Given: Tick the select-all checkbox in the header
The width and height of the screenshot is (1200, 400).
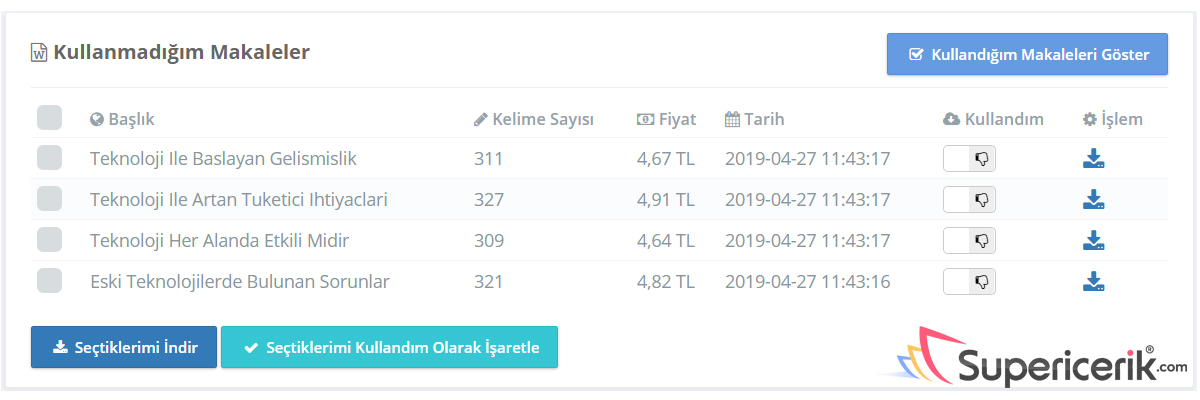Looking at the screenshot, I should 49,118.
